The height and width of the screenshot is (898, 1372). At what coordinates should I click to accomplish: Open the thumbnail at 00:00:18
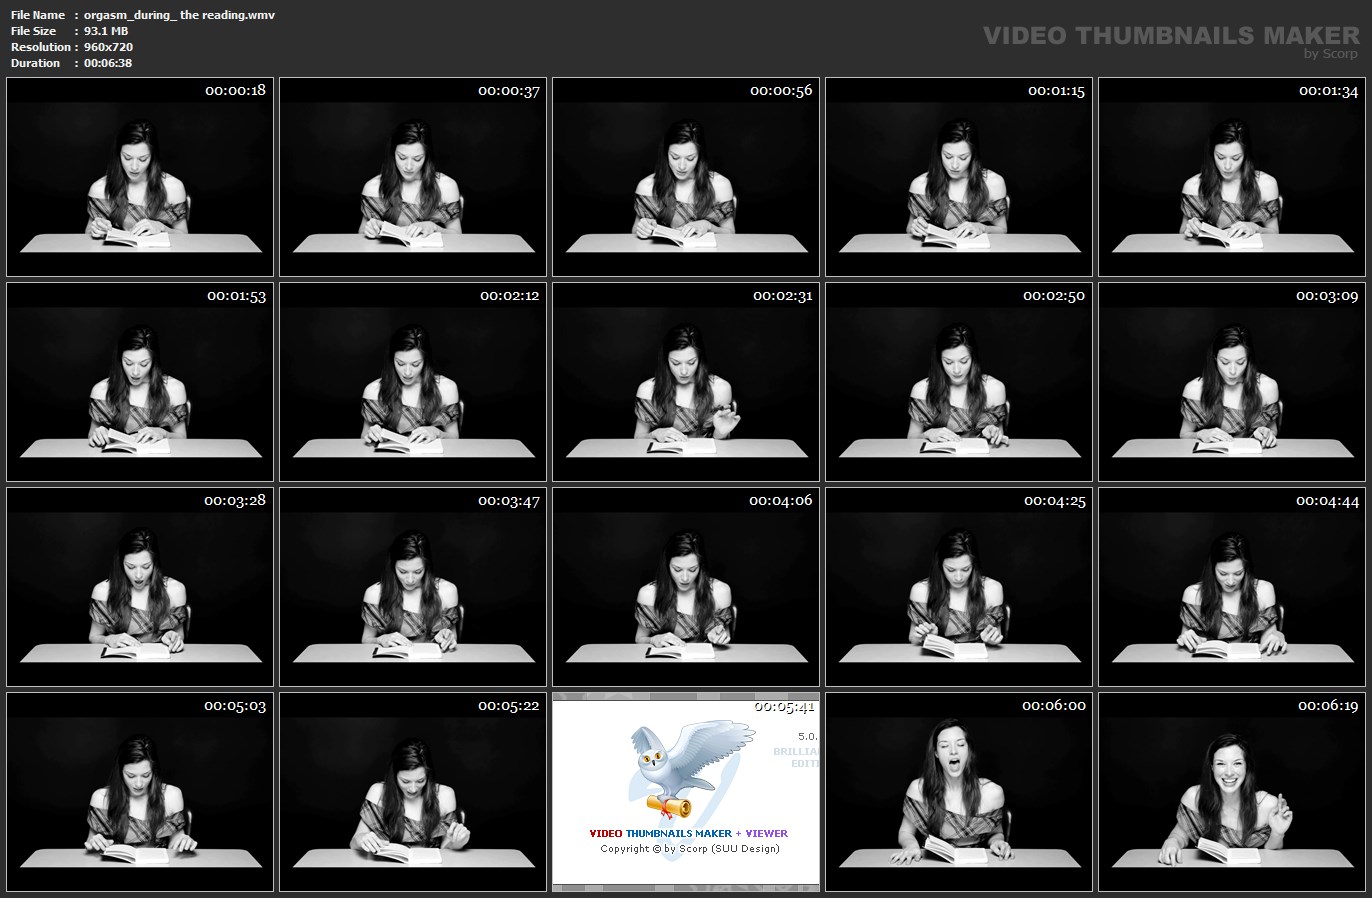coord(140,177)
